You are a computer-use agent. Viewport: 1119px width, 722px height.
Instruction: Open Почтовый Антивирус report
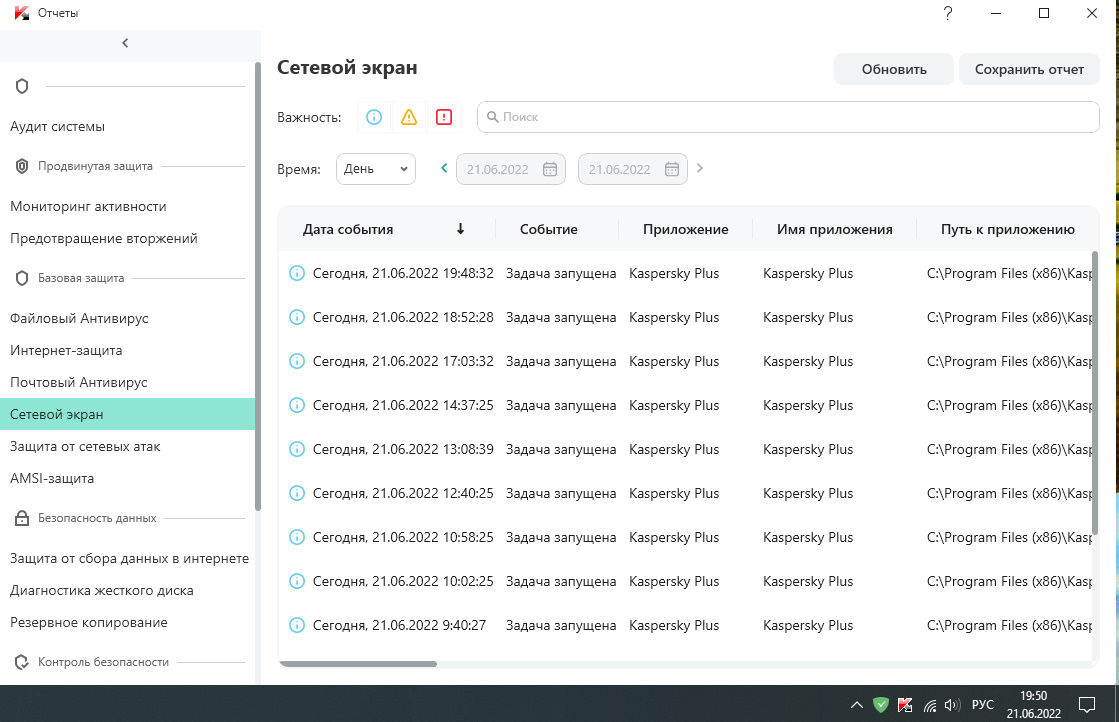(79, 382)
